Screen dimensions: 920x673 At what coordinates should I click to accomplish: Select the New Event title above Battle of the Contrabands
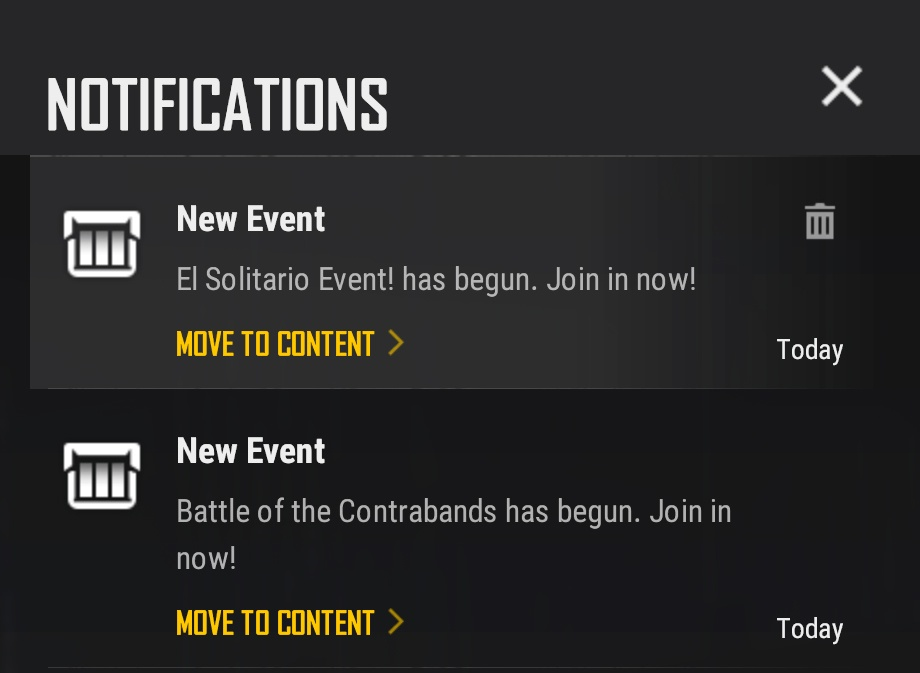tap(251, 451)
